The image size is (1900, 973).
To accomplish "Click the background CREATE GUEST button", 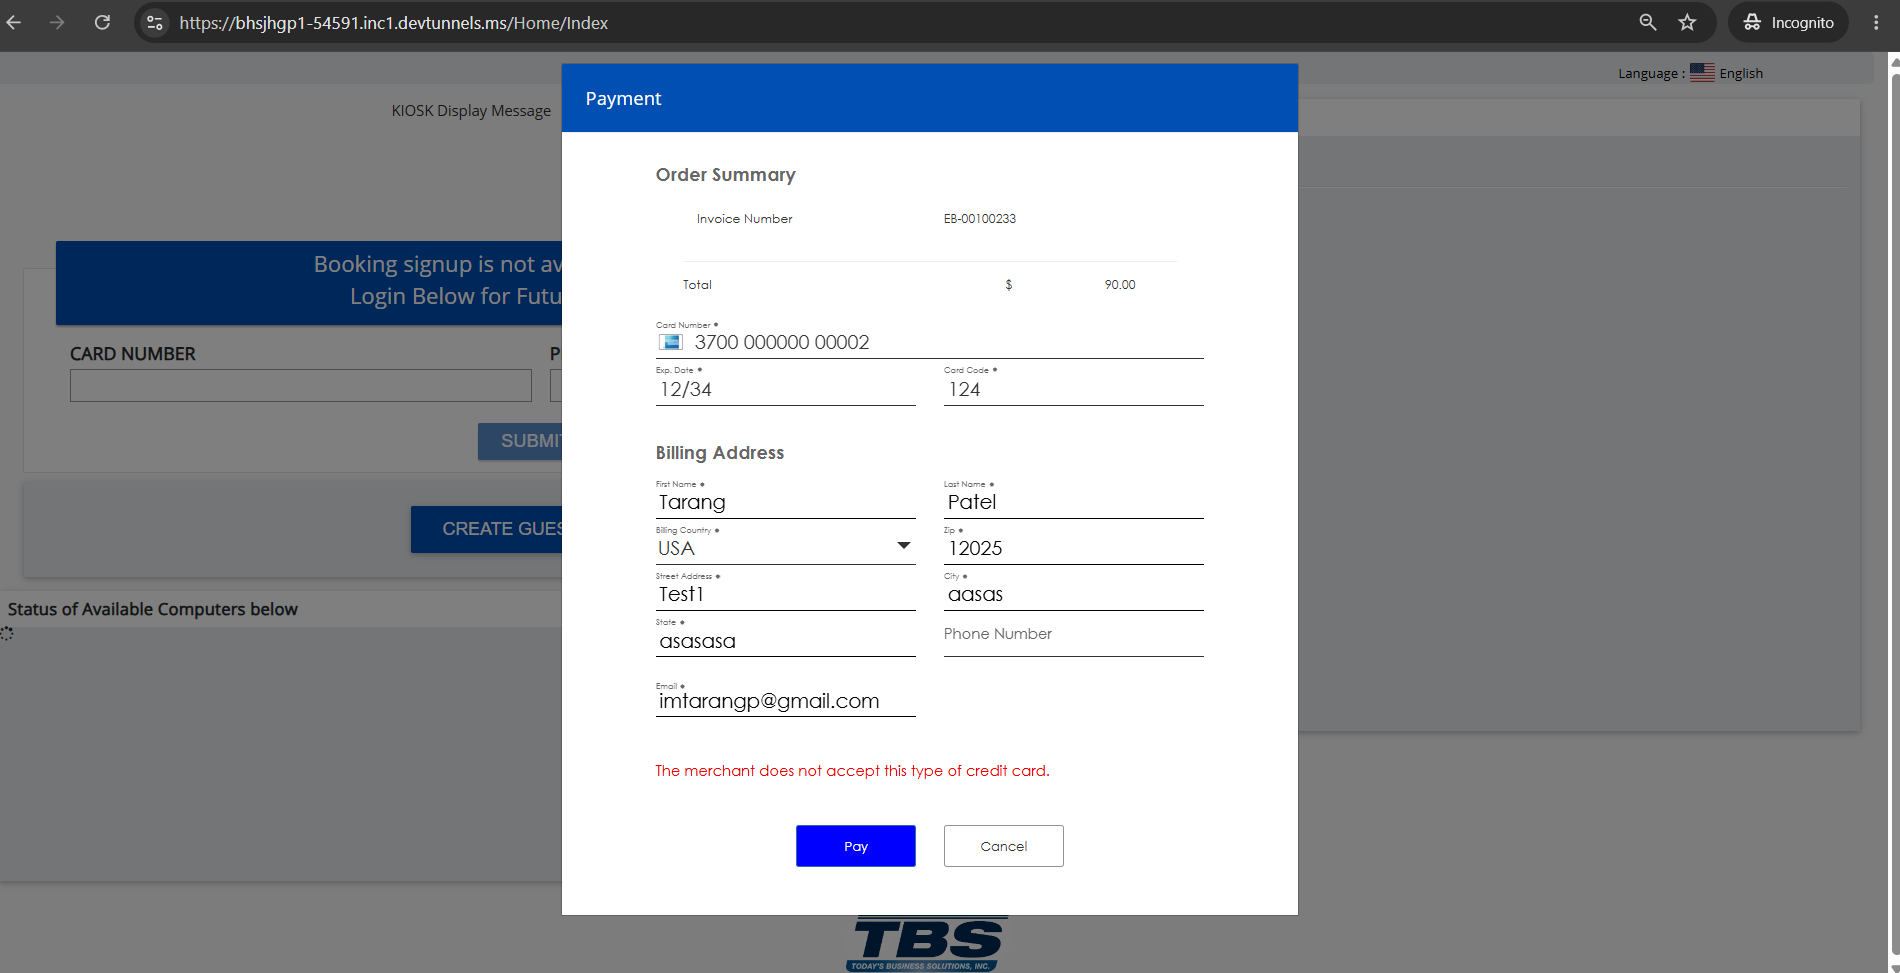I will pos(487,529).
